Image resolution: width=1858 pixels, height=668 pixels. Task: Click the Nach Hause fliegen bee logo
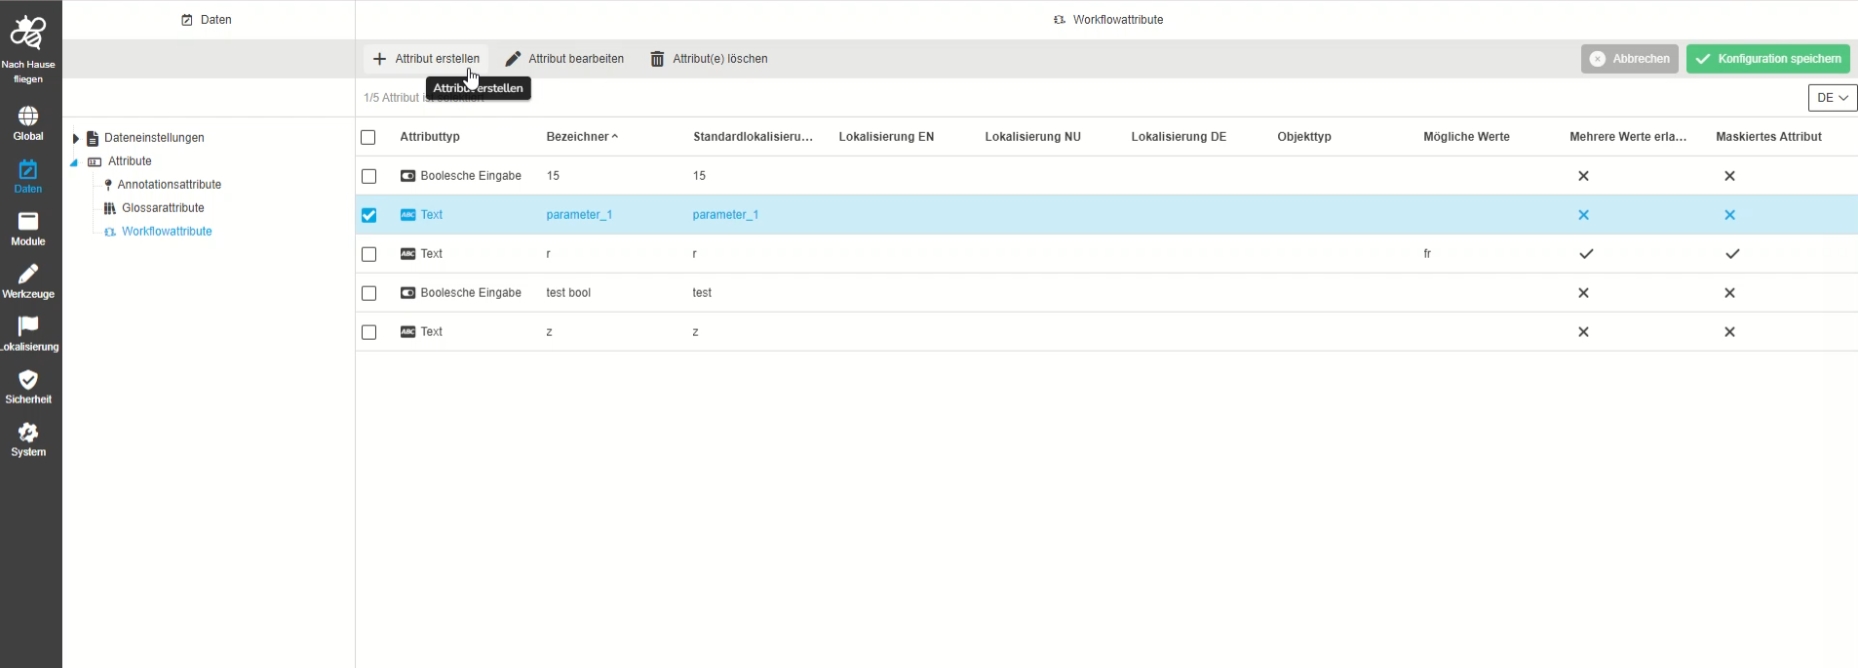(x=28, y=34)
